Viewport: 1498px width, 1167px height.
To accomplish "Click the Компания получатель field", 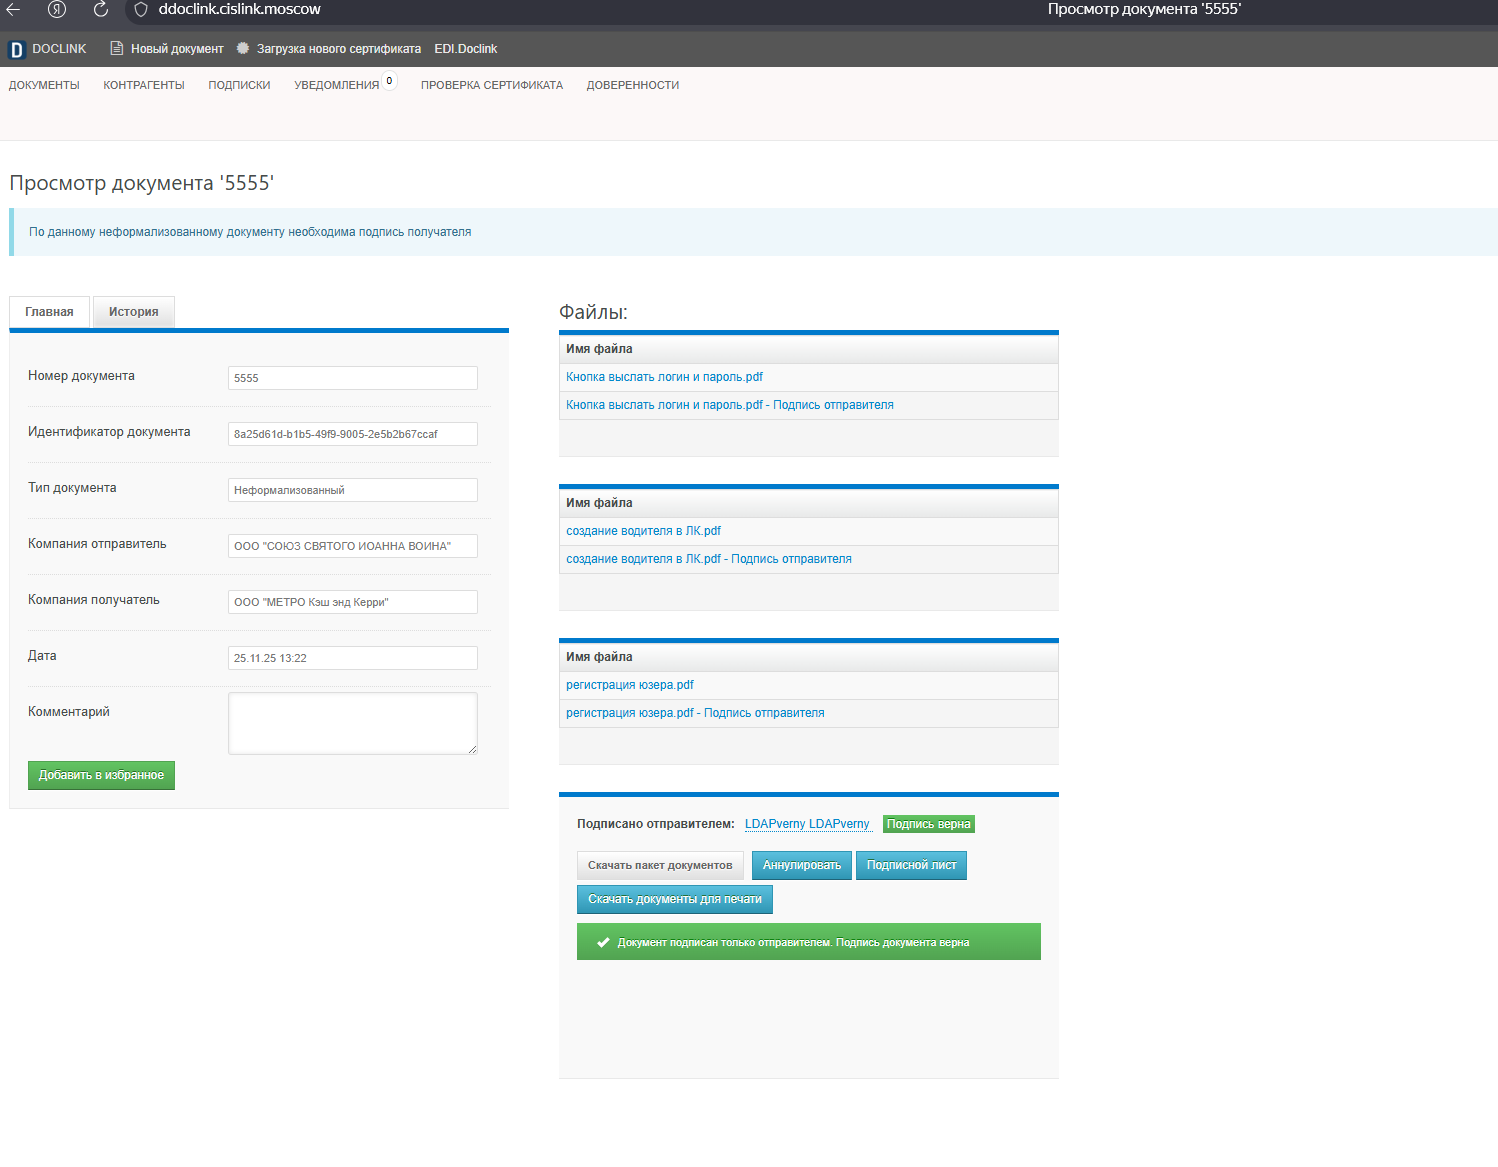I will coord(353,602).
